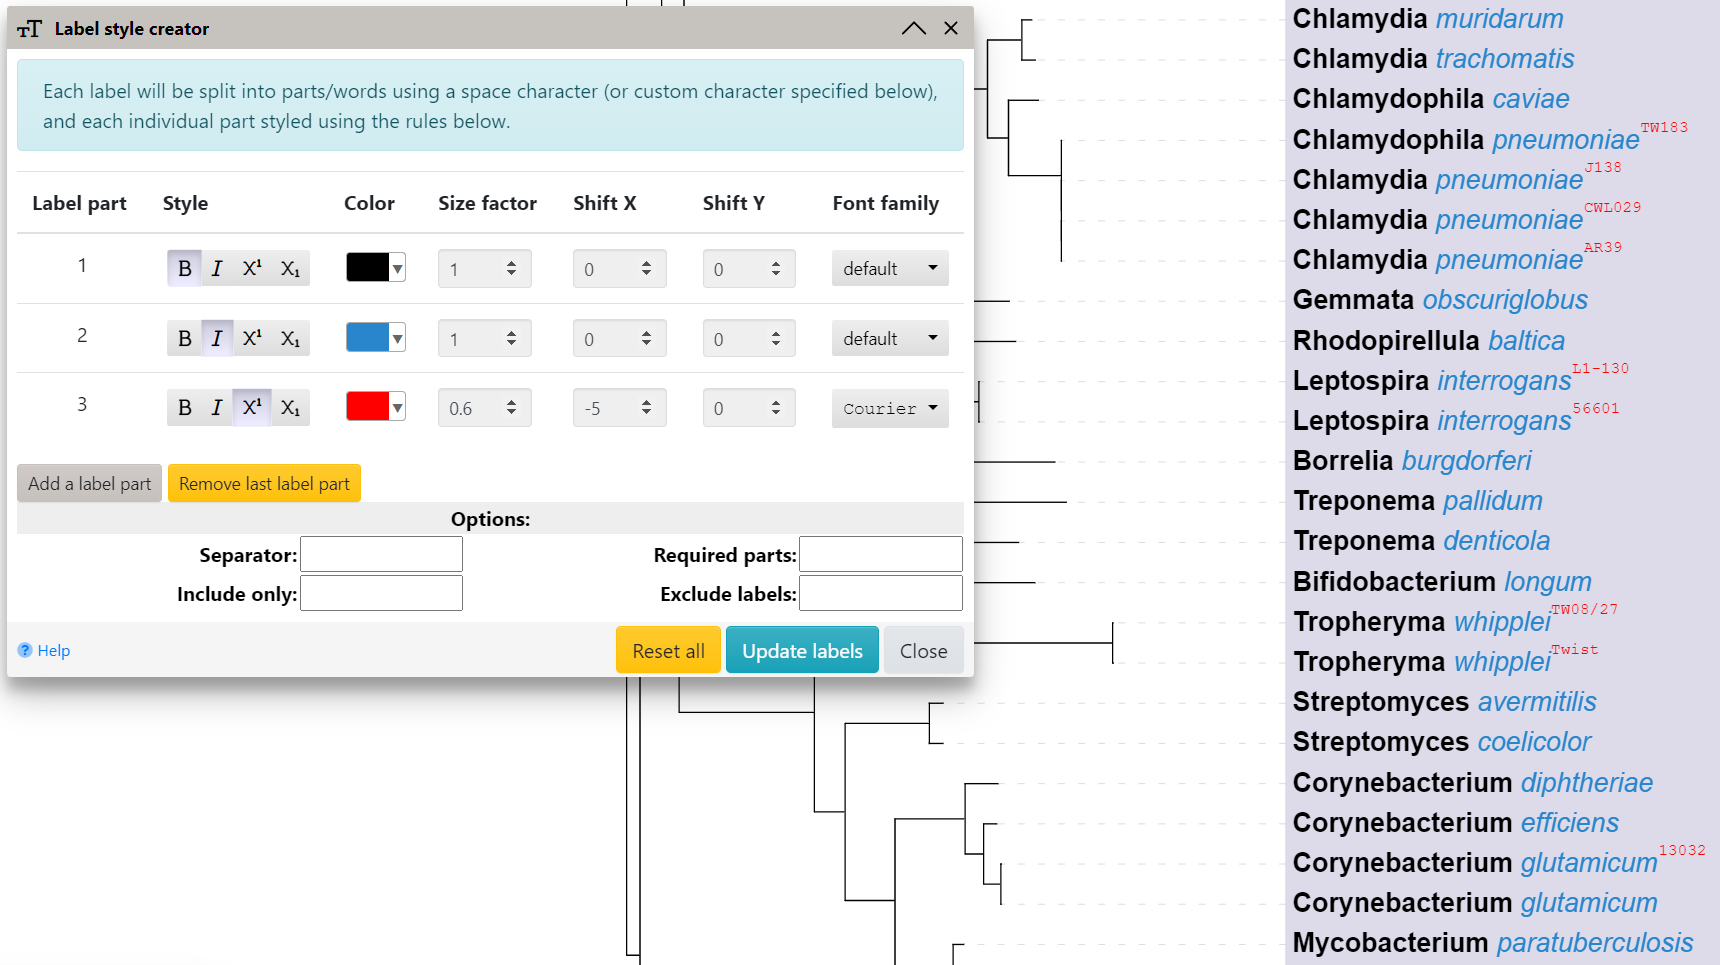
Task: Click the Separator input field
Action: (x=381, y=555)
